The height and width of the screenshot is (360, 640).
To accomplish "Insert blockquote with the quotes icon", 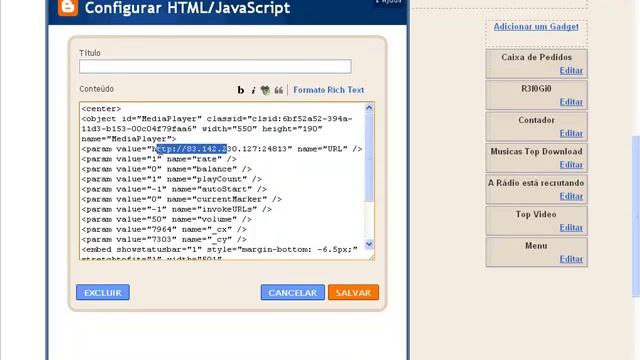I will point(278,90).
